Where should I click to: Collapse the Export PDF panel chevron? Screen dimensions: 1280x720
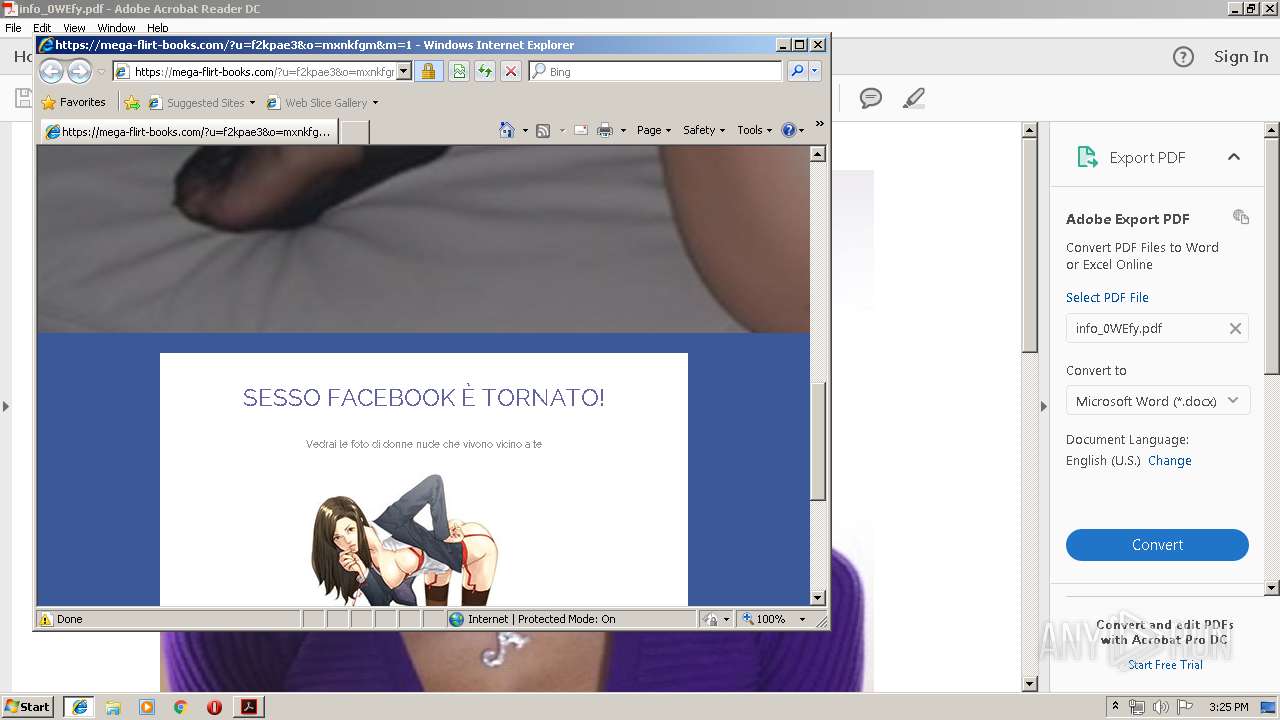tap(1233, 157)
